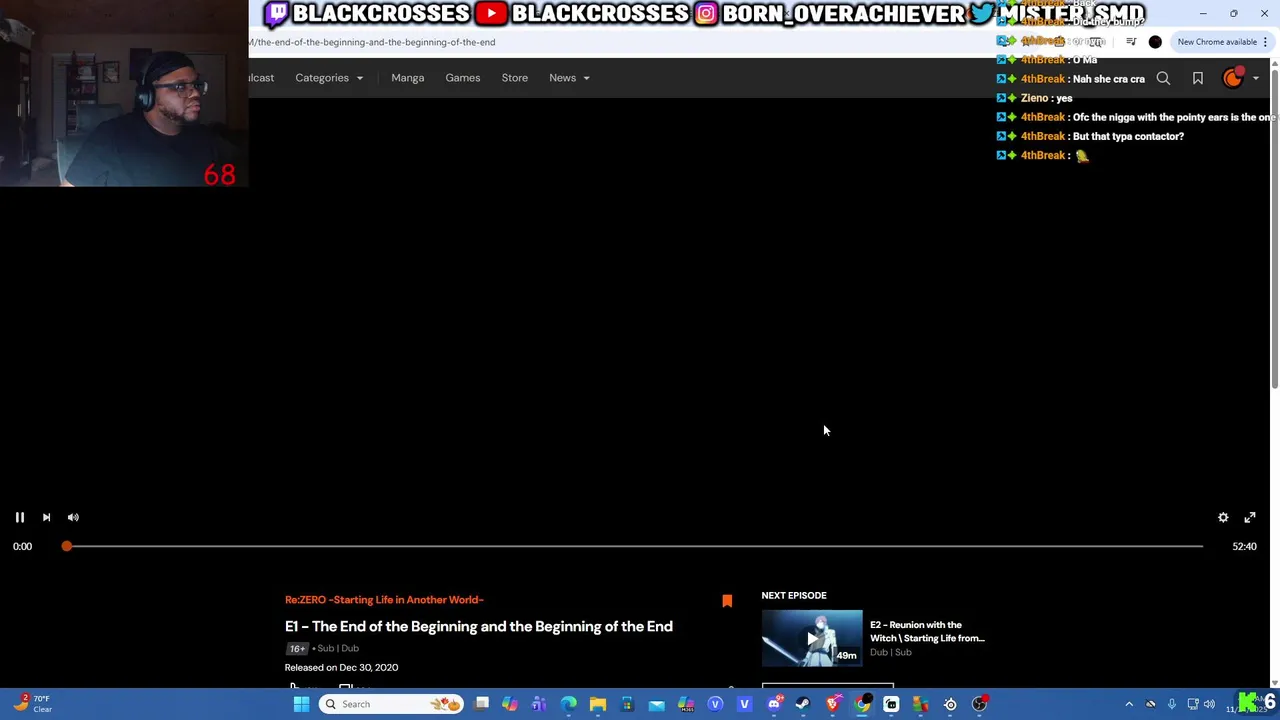The image size is (1280, 720).
Task: Click the browser address bar URL
Action: 372,42
